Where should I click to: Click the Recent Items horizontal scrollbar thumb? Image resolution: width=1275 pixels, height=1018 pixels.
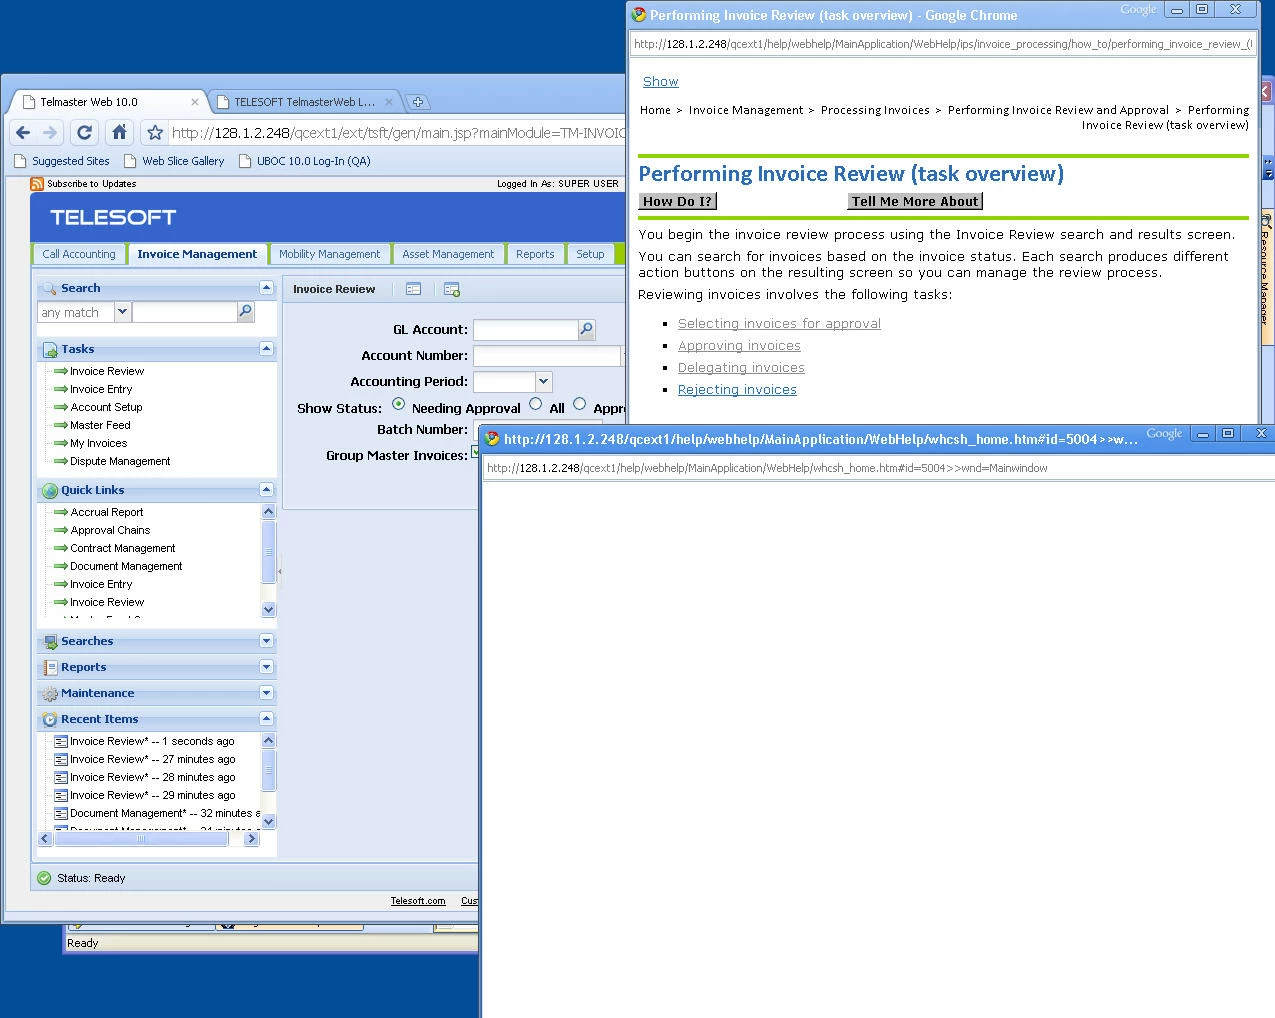pyautogui.click(x=140, y=839)
